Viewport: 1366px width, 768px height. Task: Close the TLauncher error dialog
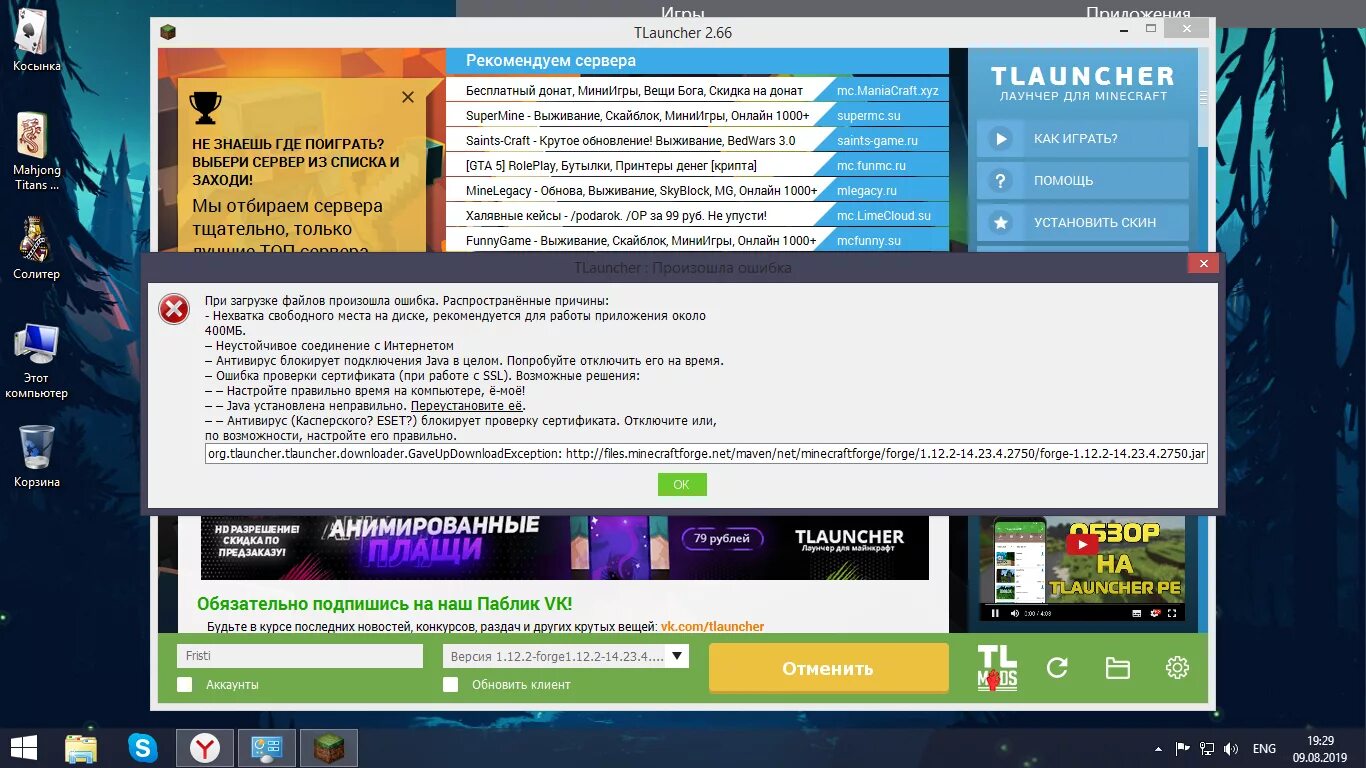1203,264
